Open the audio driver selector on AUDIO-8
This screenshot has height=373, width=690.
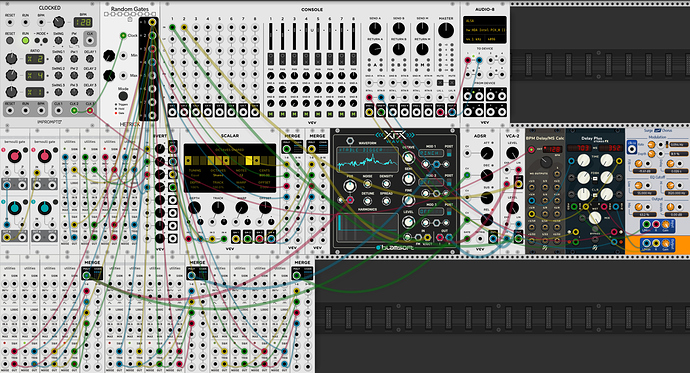pyautogui.click(x=484, y=21)
